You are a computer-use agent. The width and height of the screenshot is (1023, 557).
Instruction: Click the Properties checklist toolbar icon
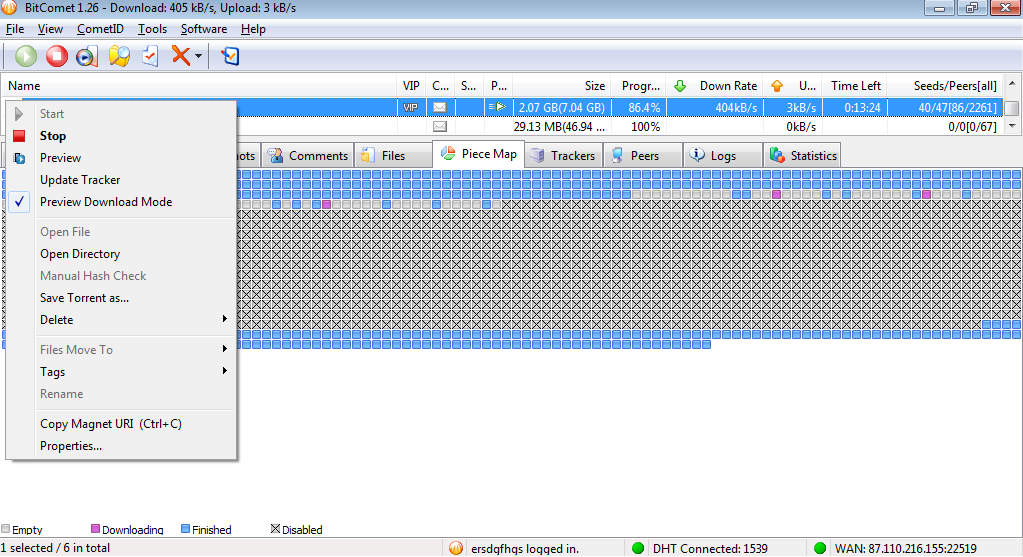click(x=149, y=56)
